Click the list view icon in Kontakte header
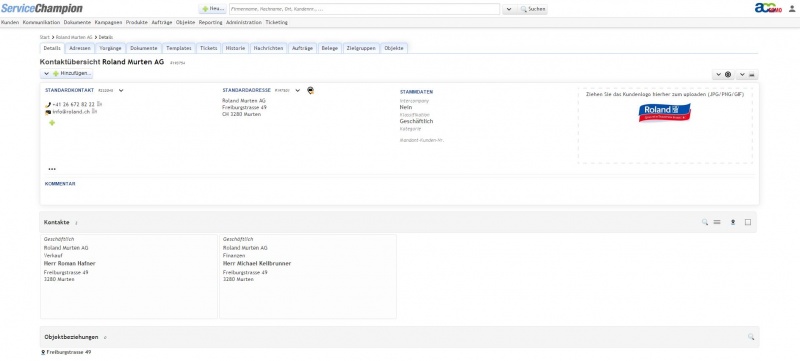 coord(717,222)
